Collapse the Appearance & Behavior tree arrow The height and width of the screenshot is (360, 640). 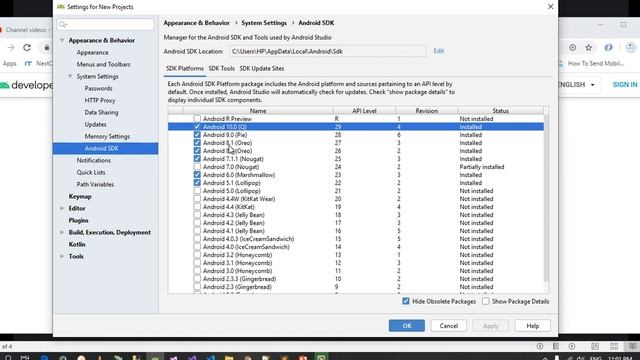[x=62, y=40]
